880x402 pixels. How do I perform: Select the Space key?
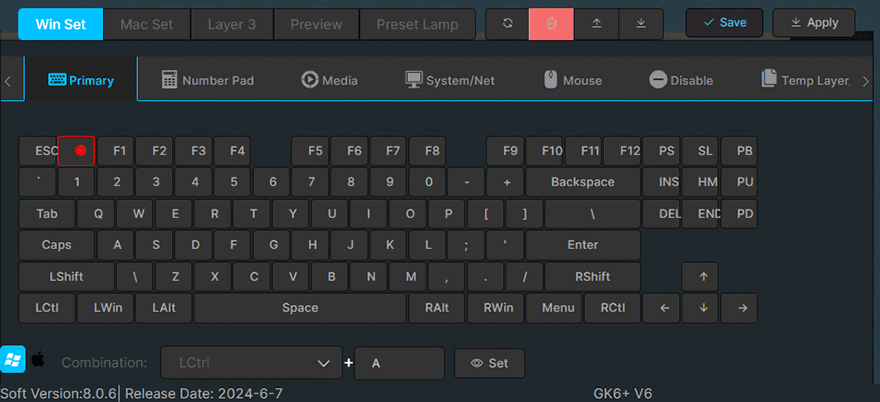click(300, 308)
